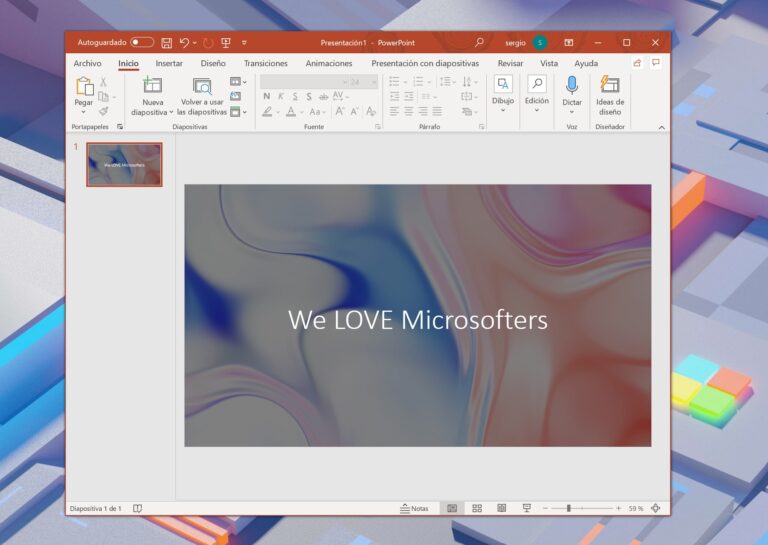Apply italic with the K button
The height and width of the screenshot is (545, 768).
pos(281,96)
